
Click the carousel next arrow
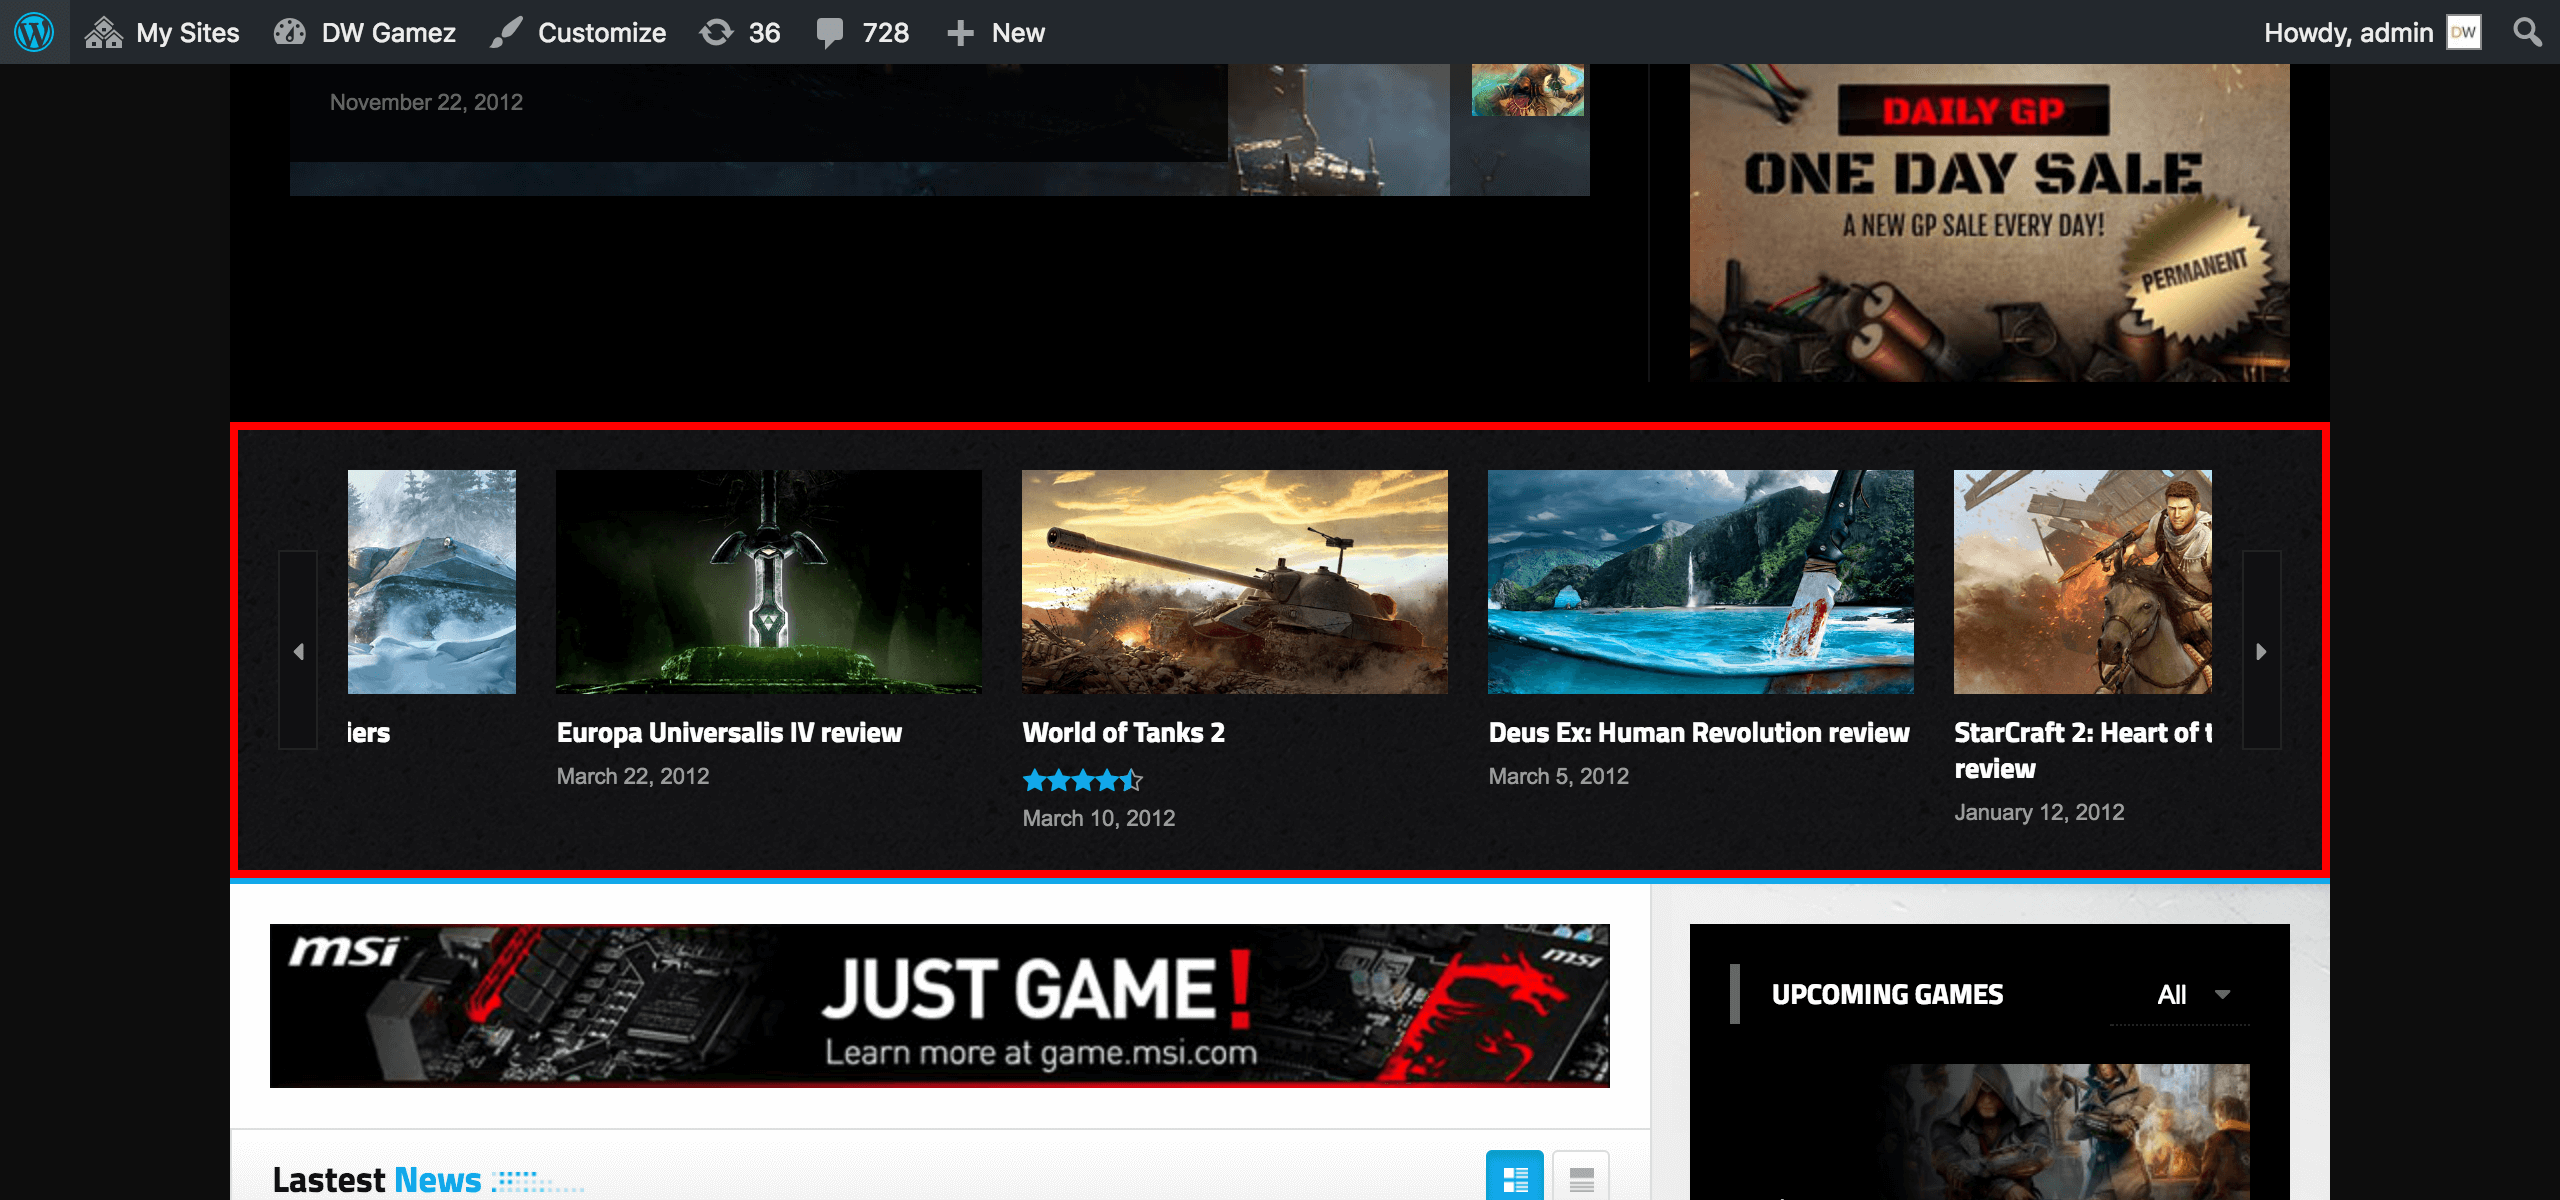(2262, 650)
